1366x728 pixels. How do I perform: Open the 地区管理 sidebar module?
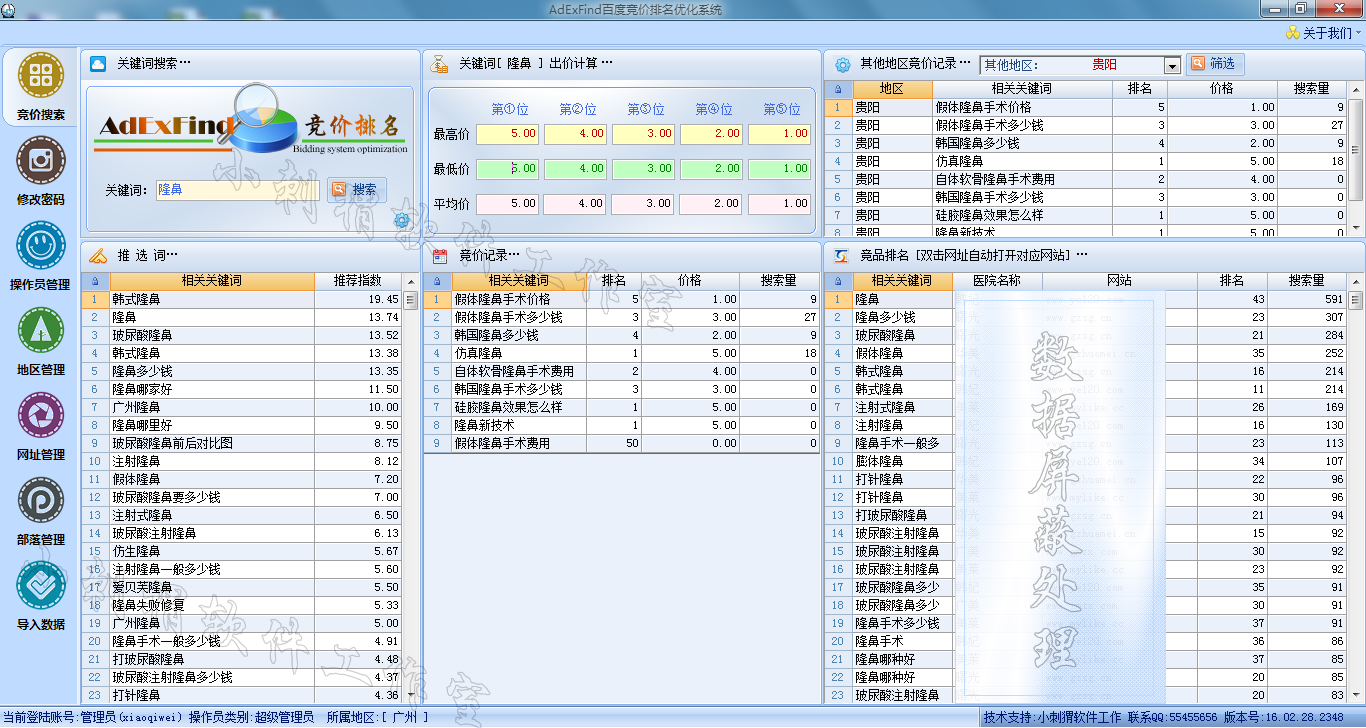click(40, 341)
